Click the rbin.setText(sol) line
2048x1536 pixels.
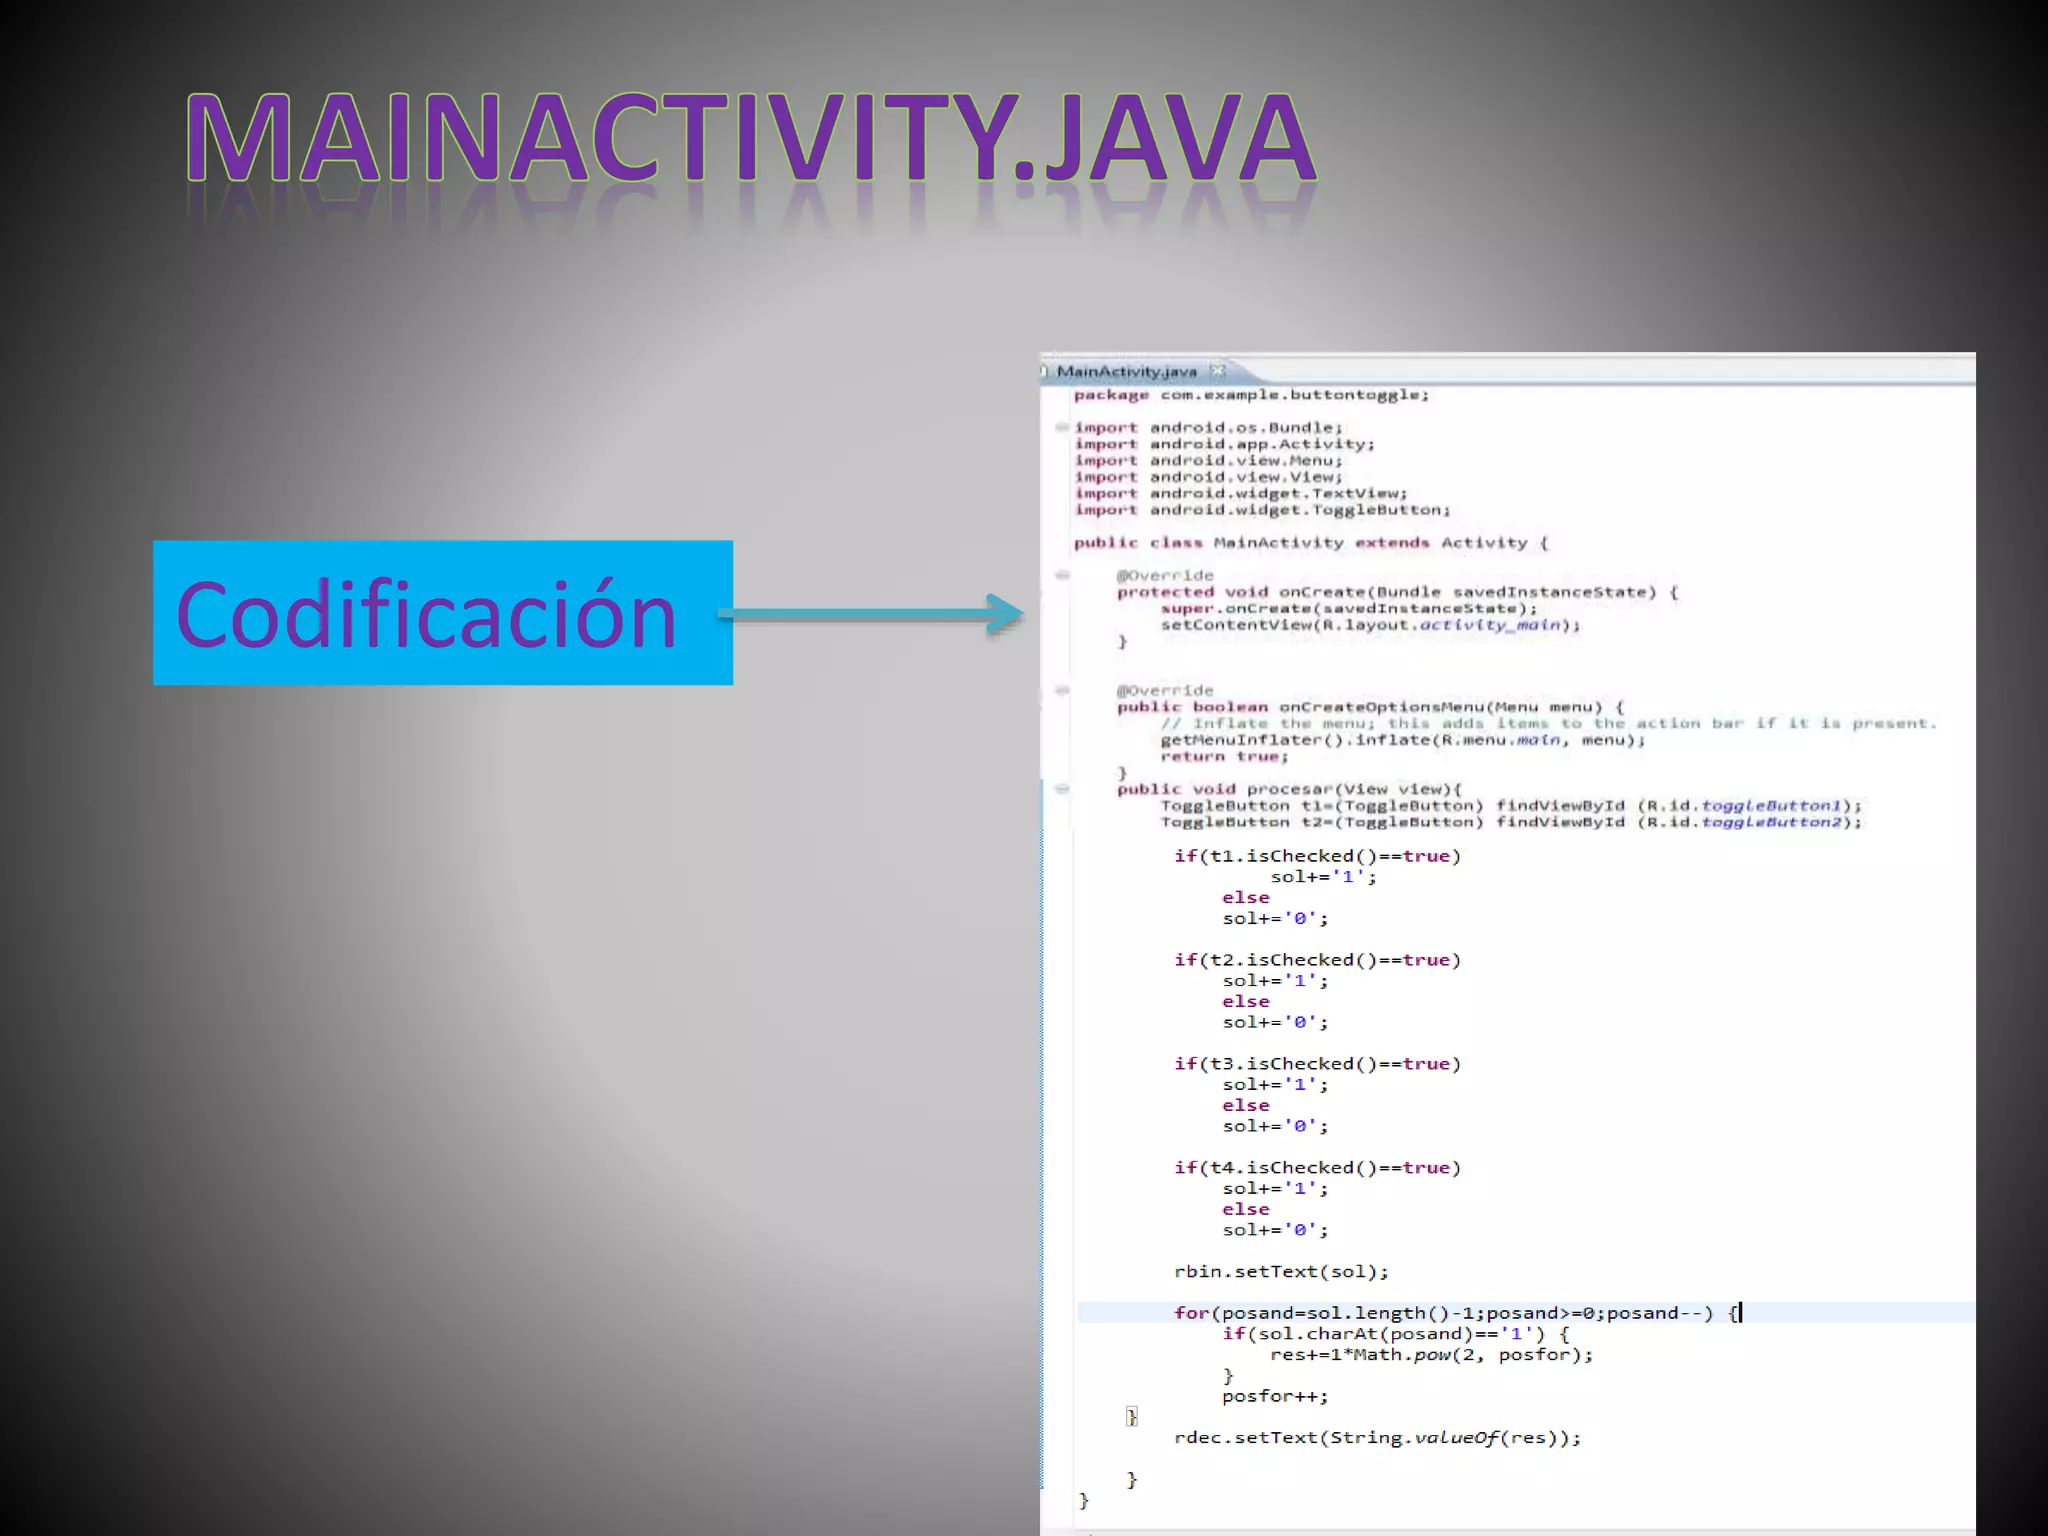pos(1281,1272)
